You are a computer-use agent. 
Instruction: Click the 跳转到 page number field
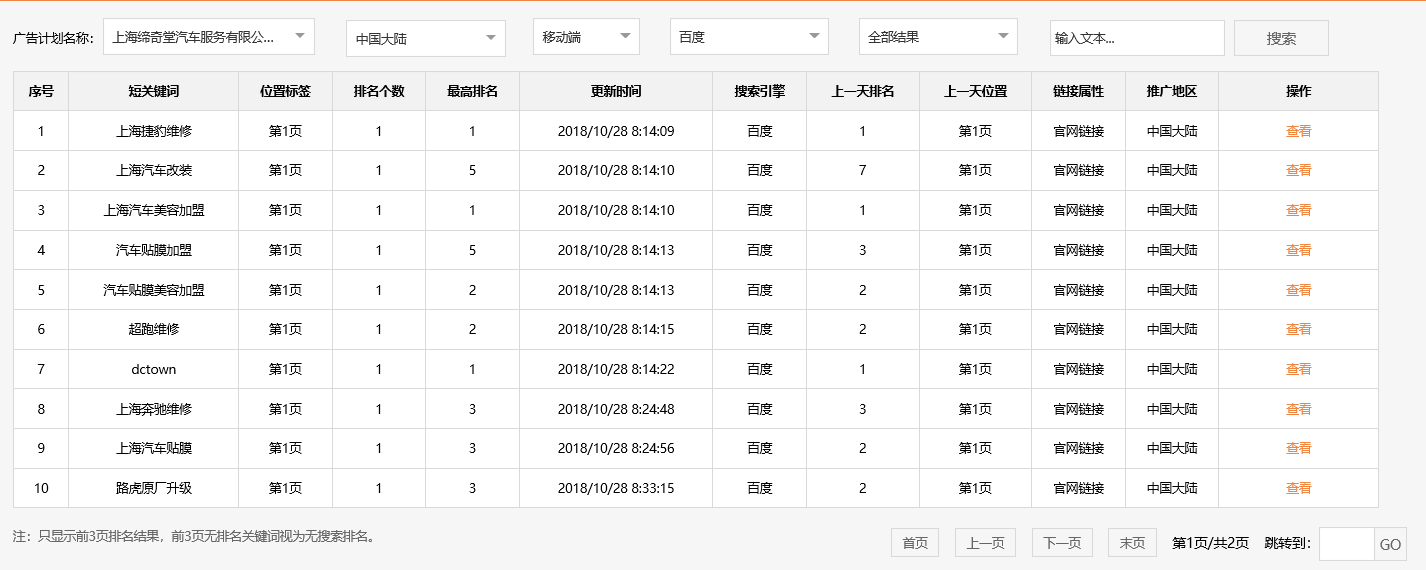click(1346, 544)
